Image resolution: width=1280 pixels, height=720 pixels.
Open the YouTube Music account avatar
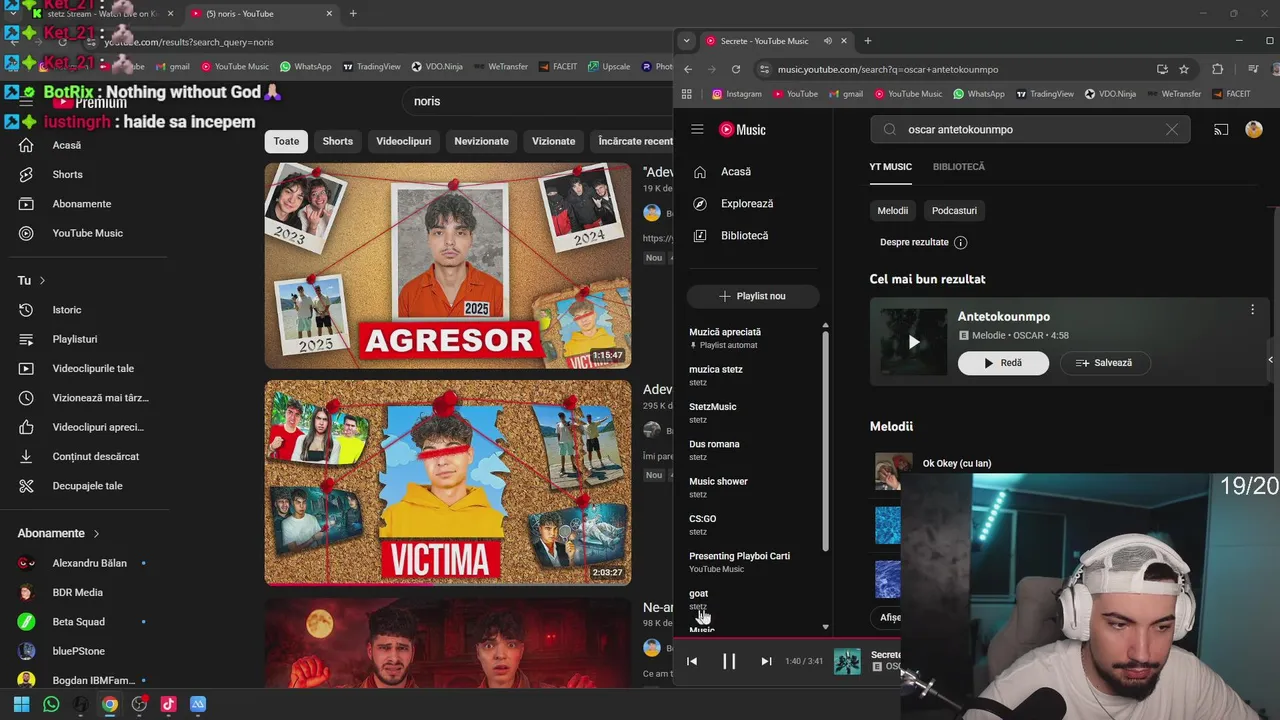click(x=1254, y=129)
